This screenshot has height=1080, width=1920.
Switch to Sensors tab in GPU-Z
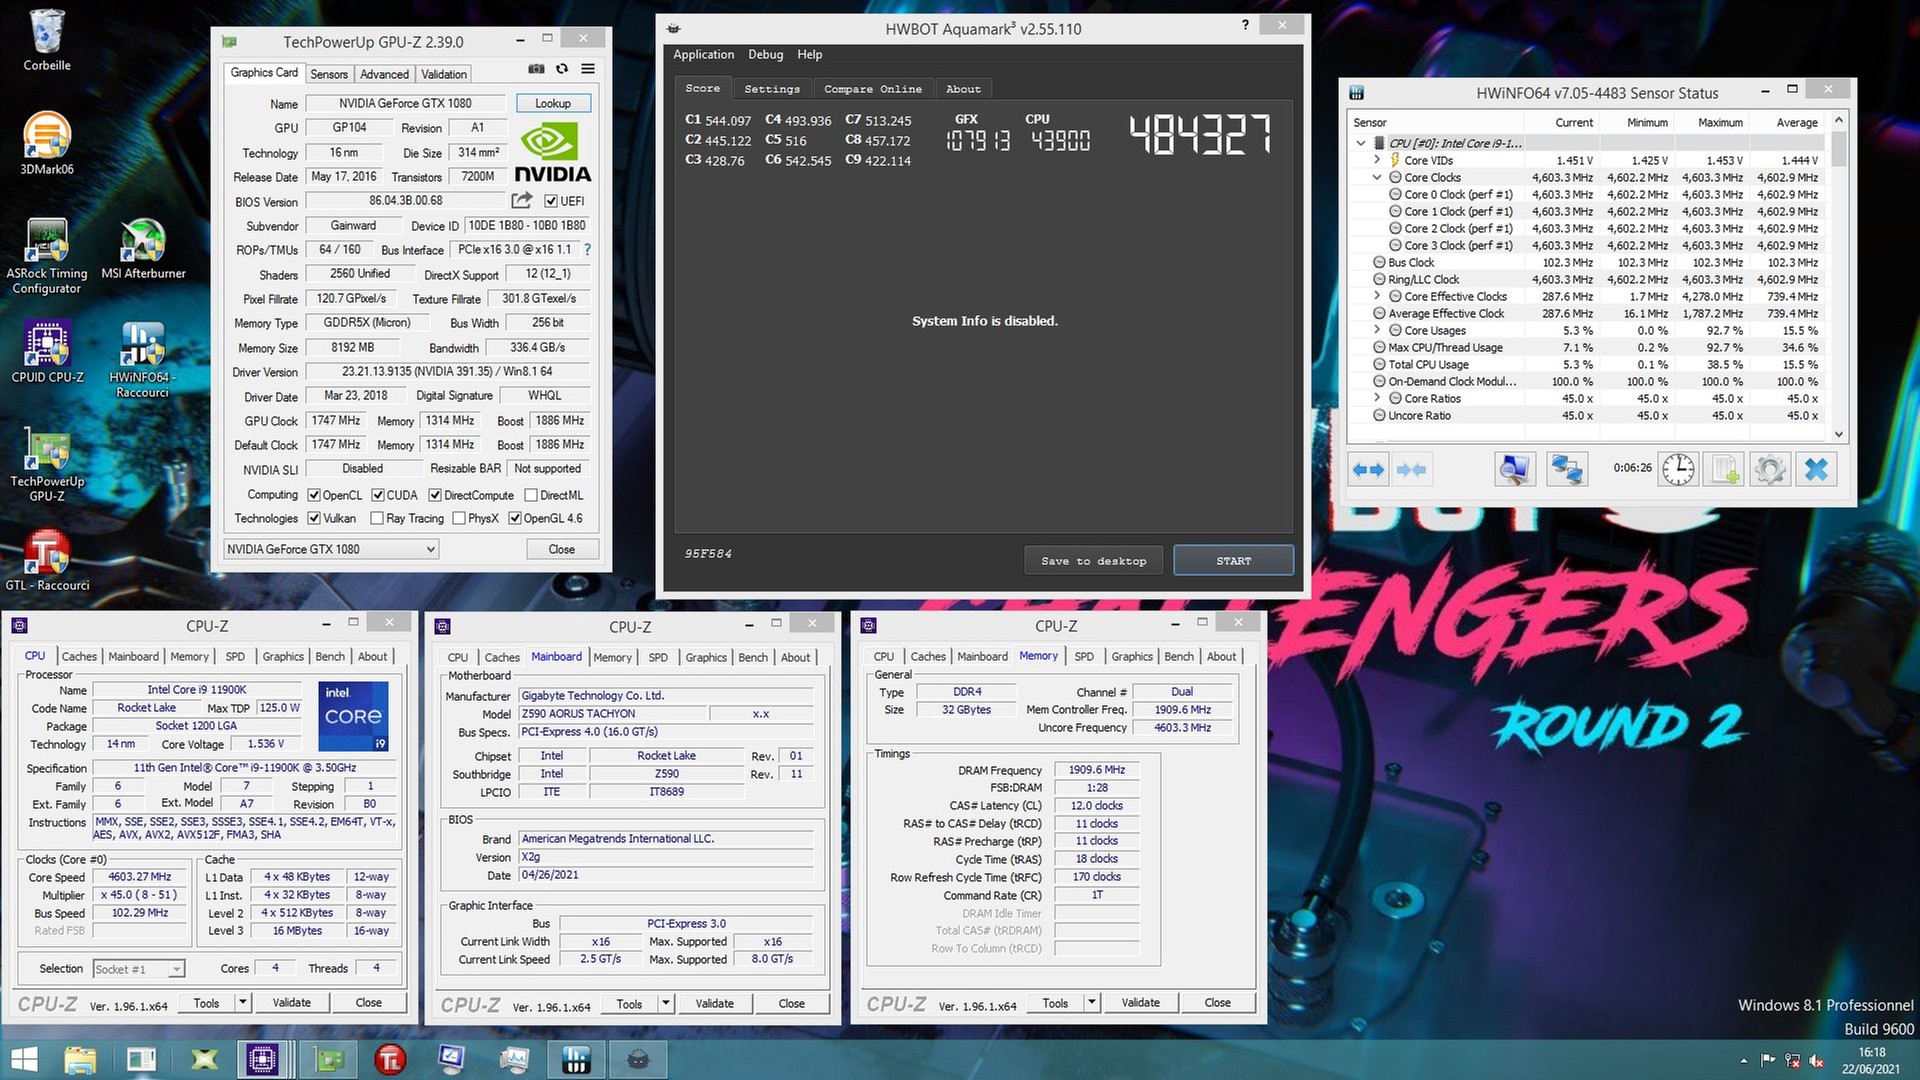coord(329,74)
